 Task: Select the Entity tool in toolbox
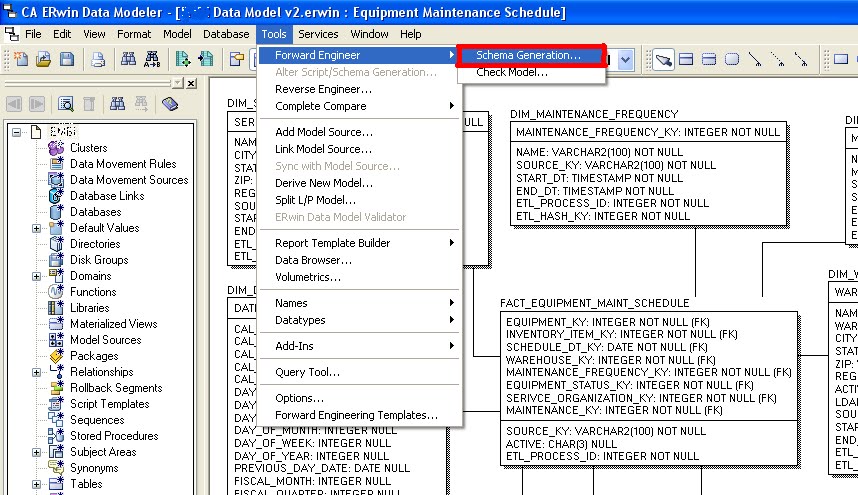coord(686,59)
